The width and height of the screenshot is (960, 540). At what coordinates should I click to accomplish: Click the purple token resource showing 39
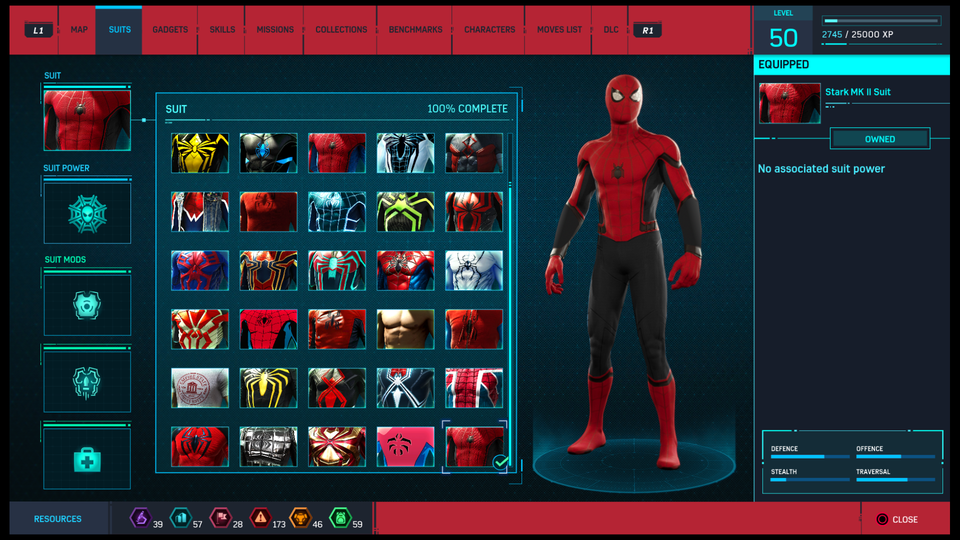pyautogui.click(x=140, y=519)
